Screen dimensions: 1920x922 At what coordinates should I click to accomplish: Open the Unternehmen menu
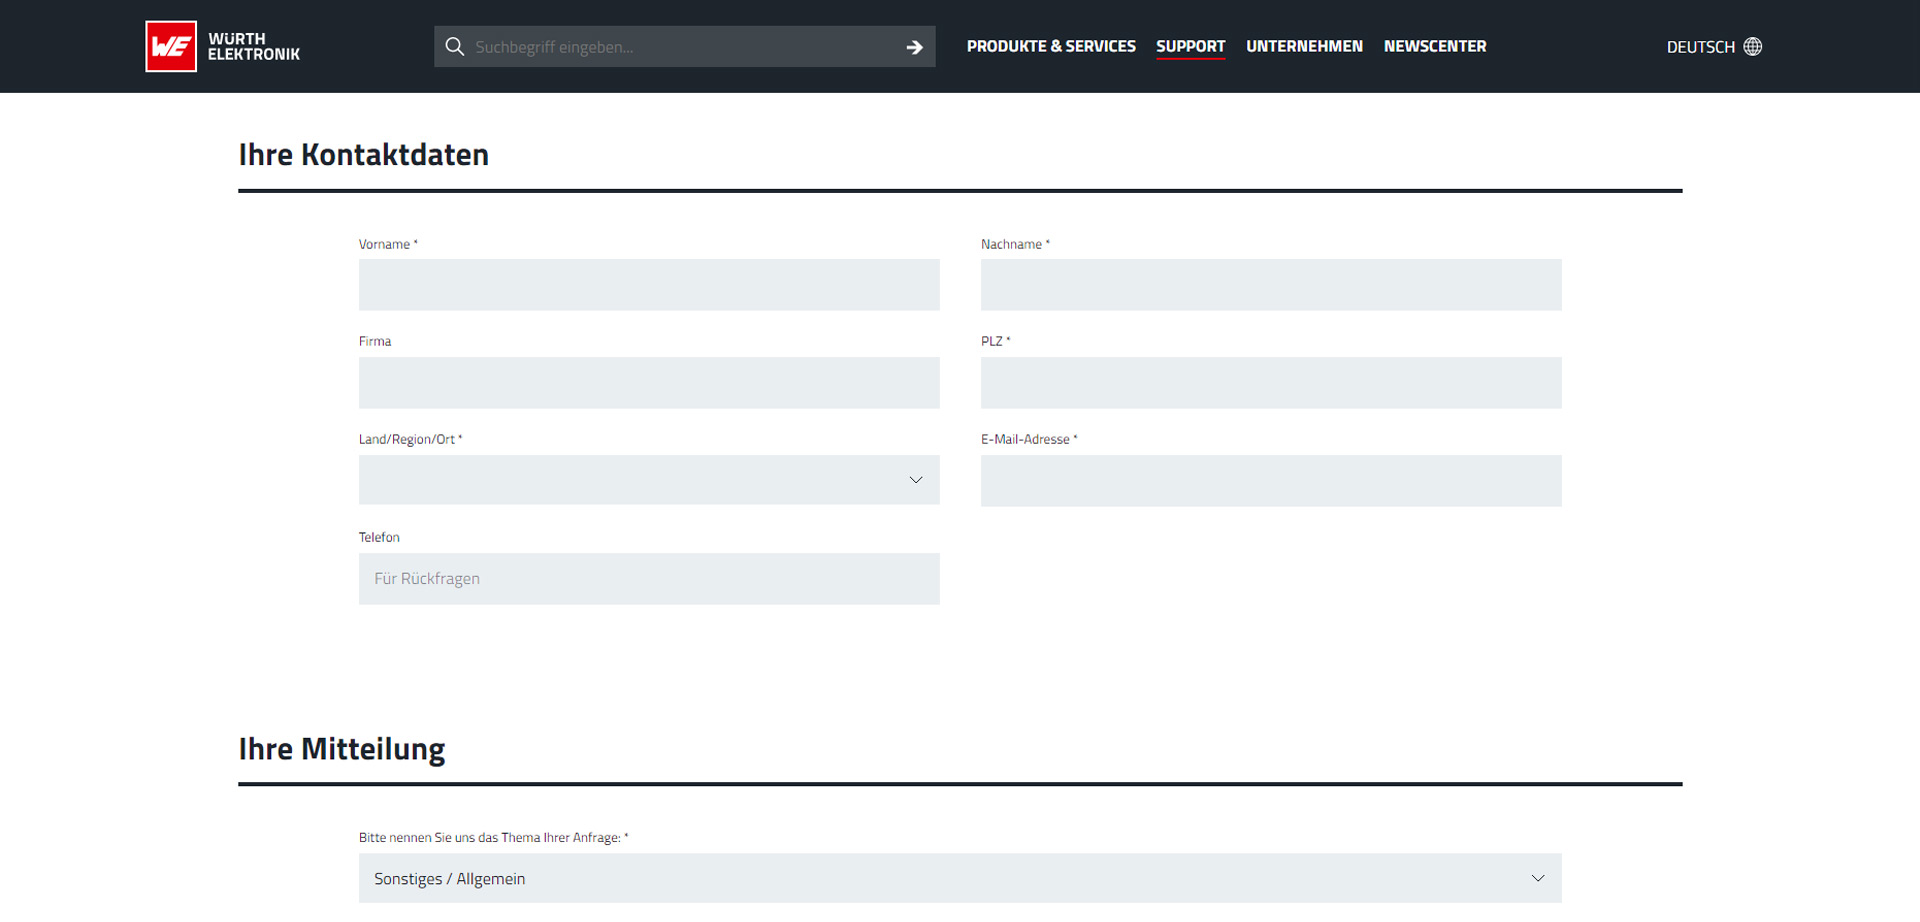pos(1304,46)
